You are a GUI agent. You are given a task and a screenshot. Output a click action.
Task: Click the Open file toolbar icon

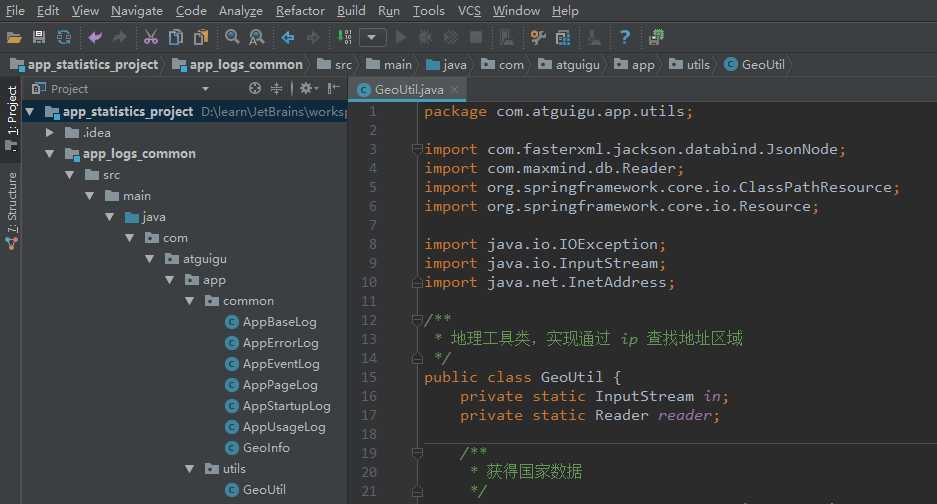[14, 38]
